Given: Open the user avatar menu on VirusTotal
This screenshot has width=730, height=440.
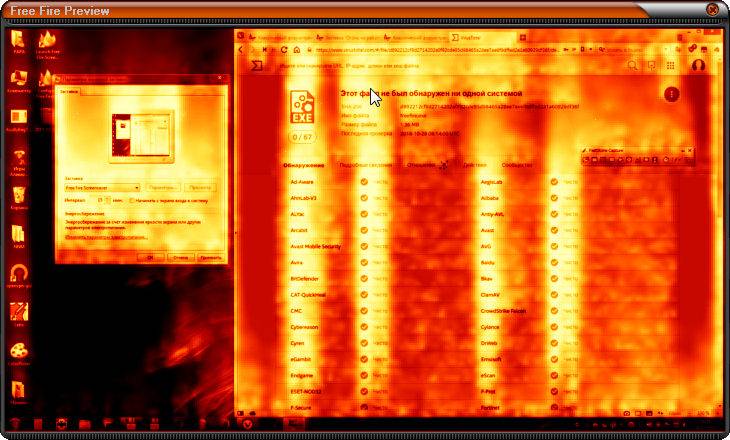Looking at the screenshot, I should (x=697, y=66).
